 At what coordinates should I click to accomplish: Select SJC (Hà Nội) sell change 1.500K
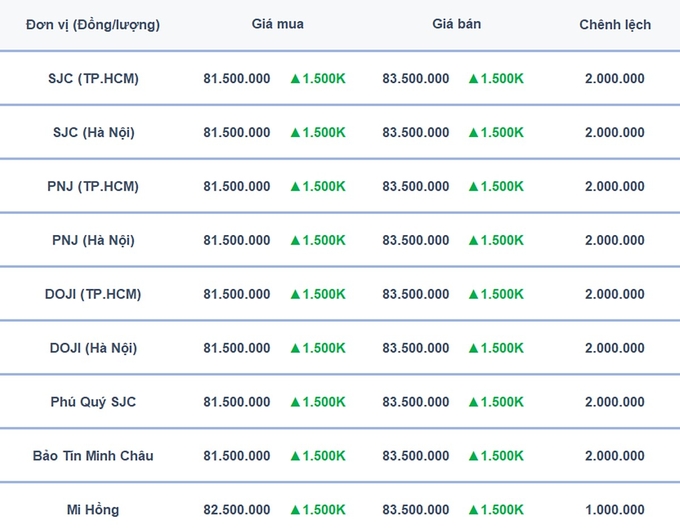point(496,132)
